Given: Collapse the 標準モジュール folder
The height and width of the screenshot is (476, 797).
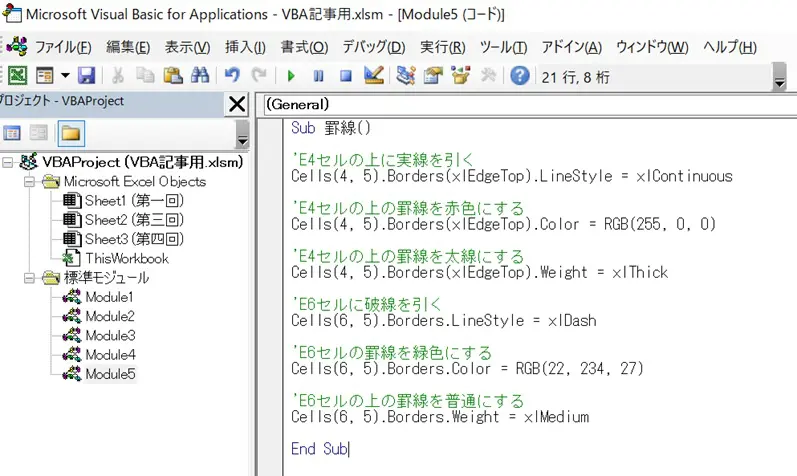Looking at the screenshot, I should pos(29,278).
